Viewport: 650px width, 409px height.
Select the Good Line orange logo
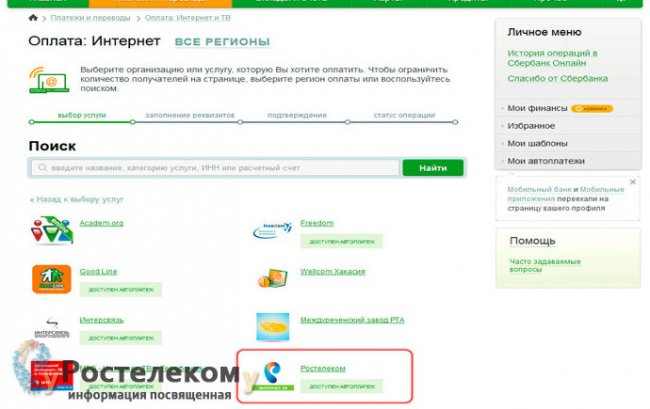pos(52,279)
